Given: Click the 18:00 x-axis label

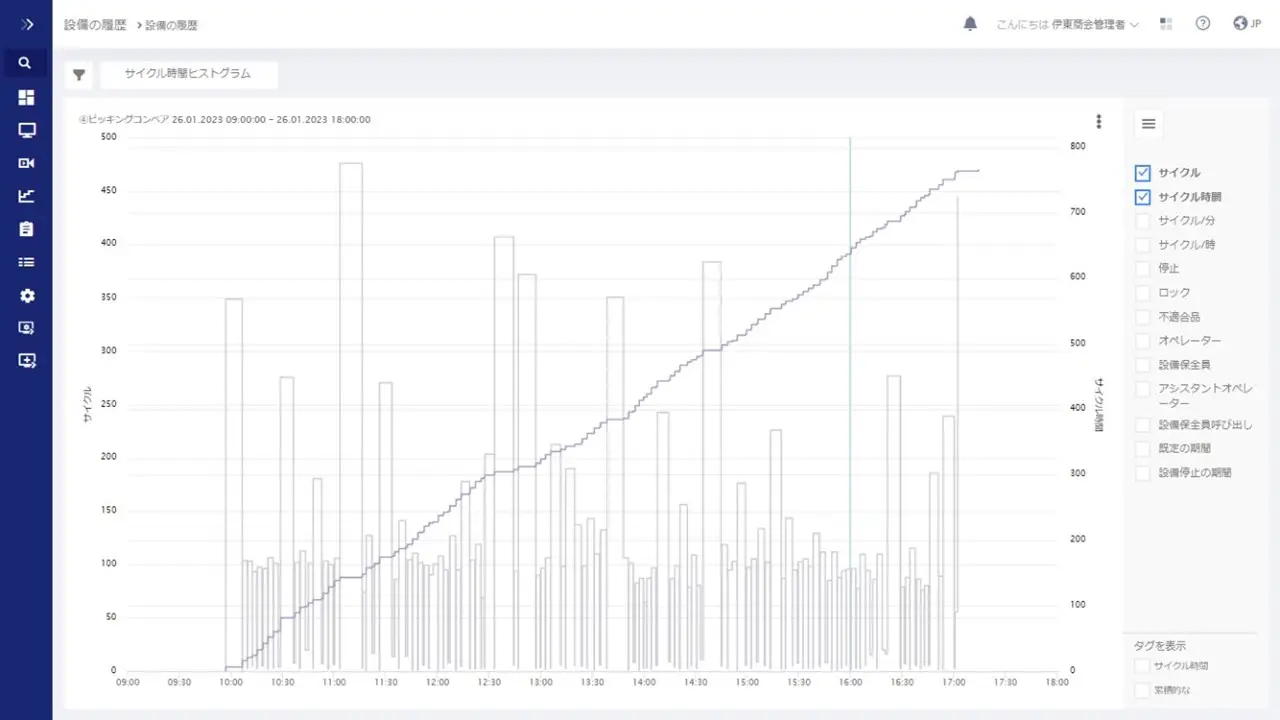Looking at the screenshot, I should point(1056,682).
